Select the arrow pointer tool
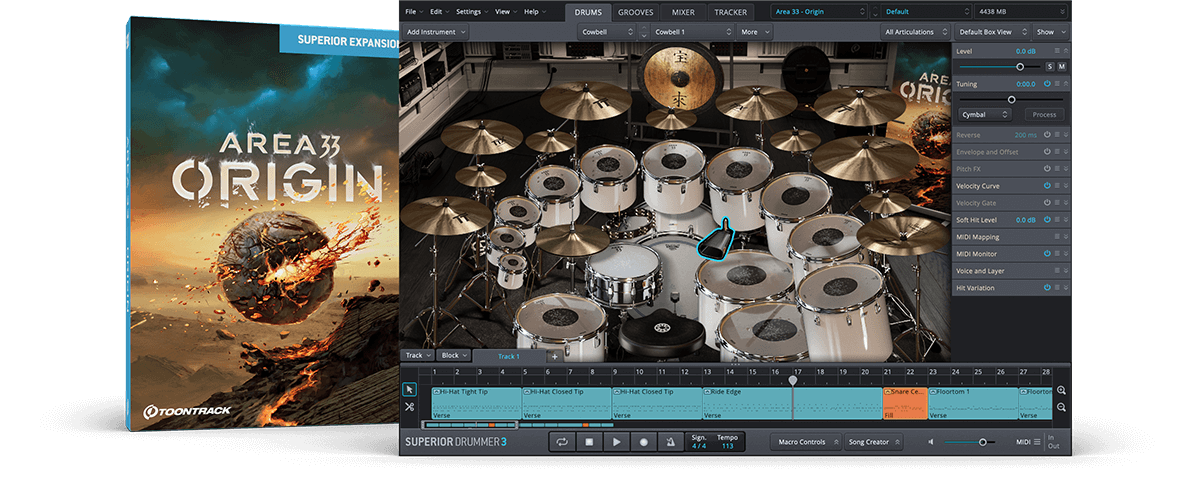Screen dimensions: 1200x488 click(409, 390)
